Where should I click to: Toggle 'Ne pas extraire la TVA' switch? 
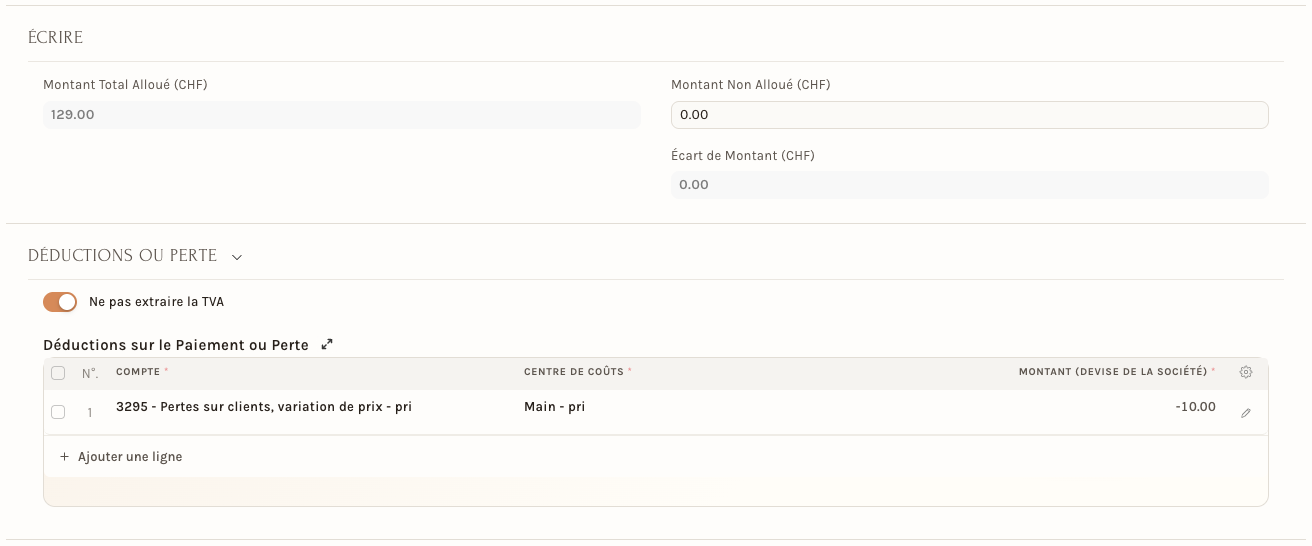[x=60, y=302]
